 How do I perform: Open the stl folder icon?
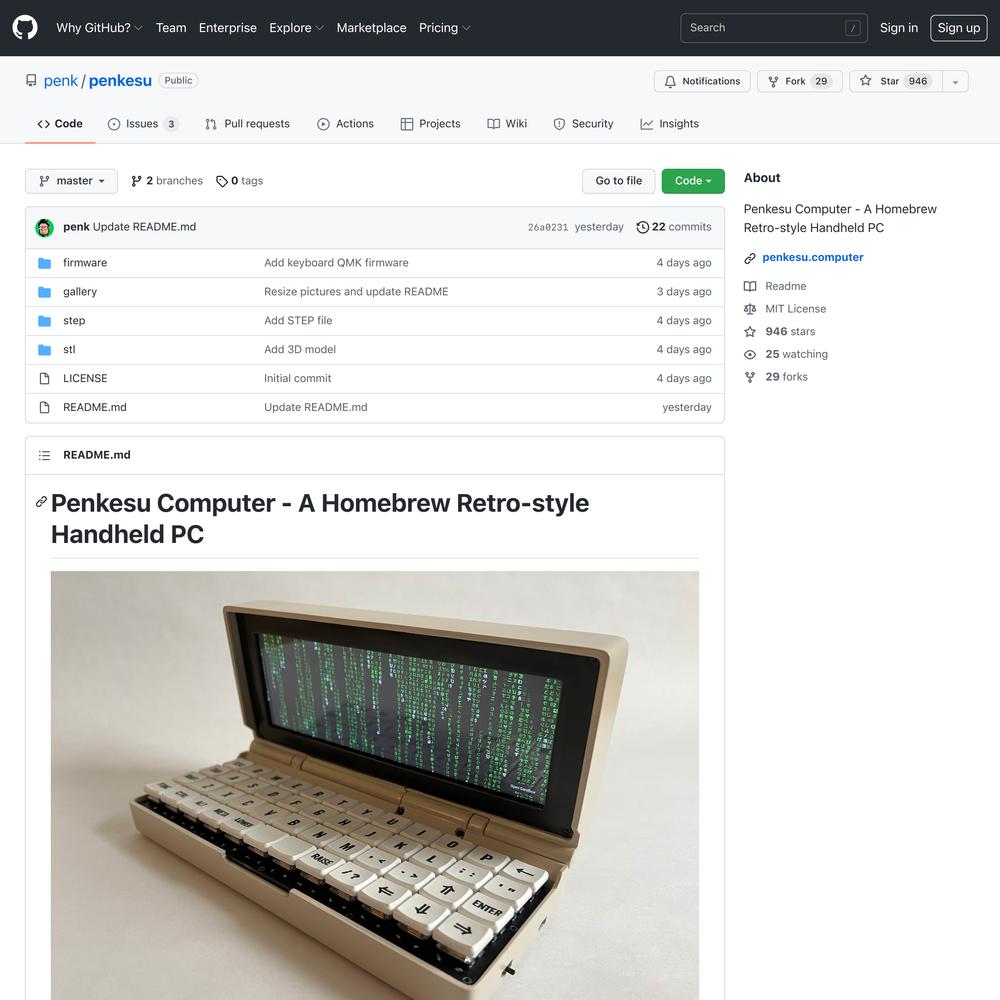pyautogui.click(x=45, y=349)
